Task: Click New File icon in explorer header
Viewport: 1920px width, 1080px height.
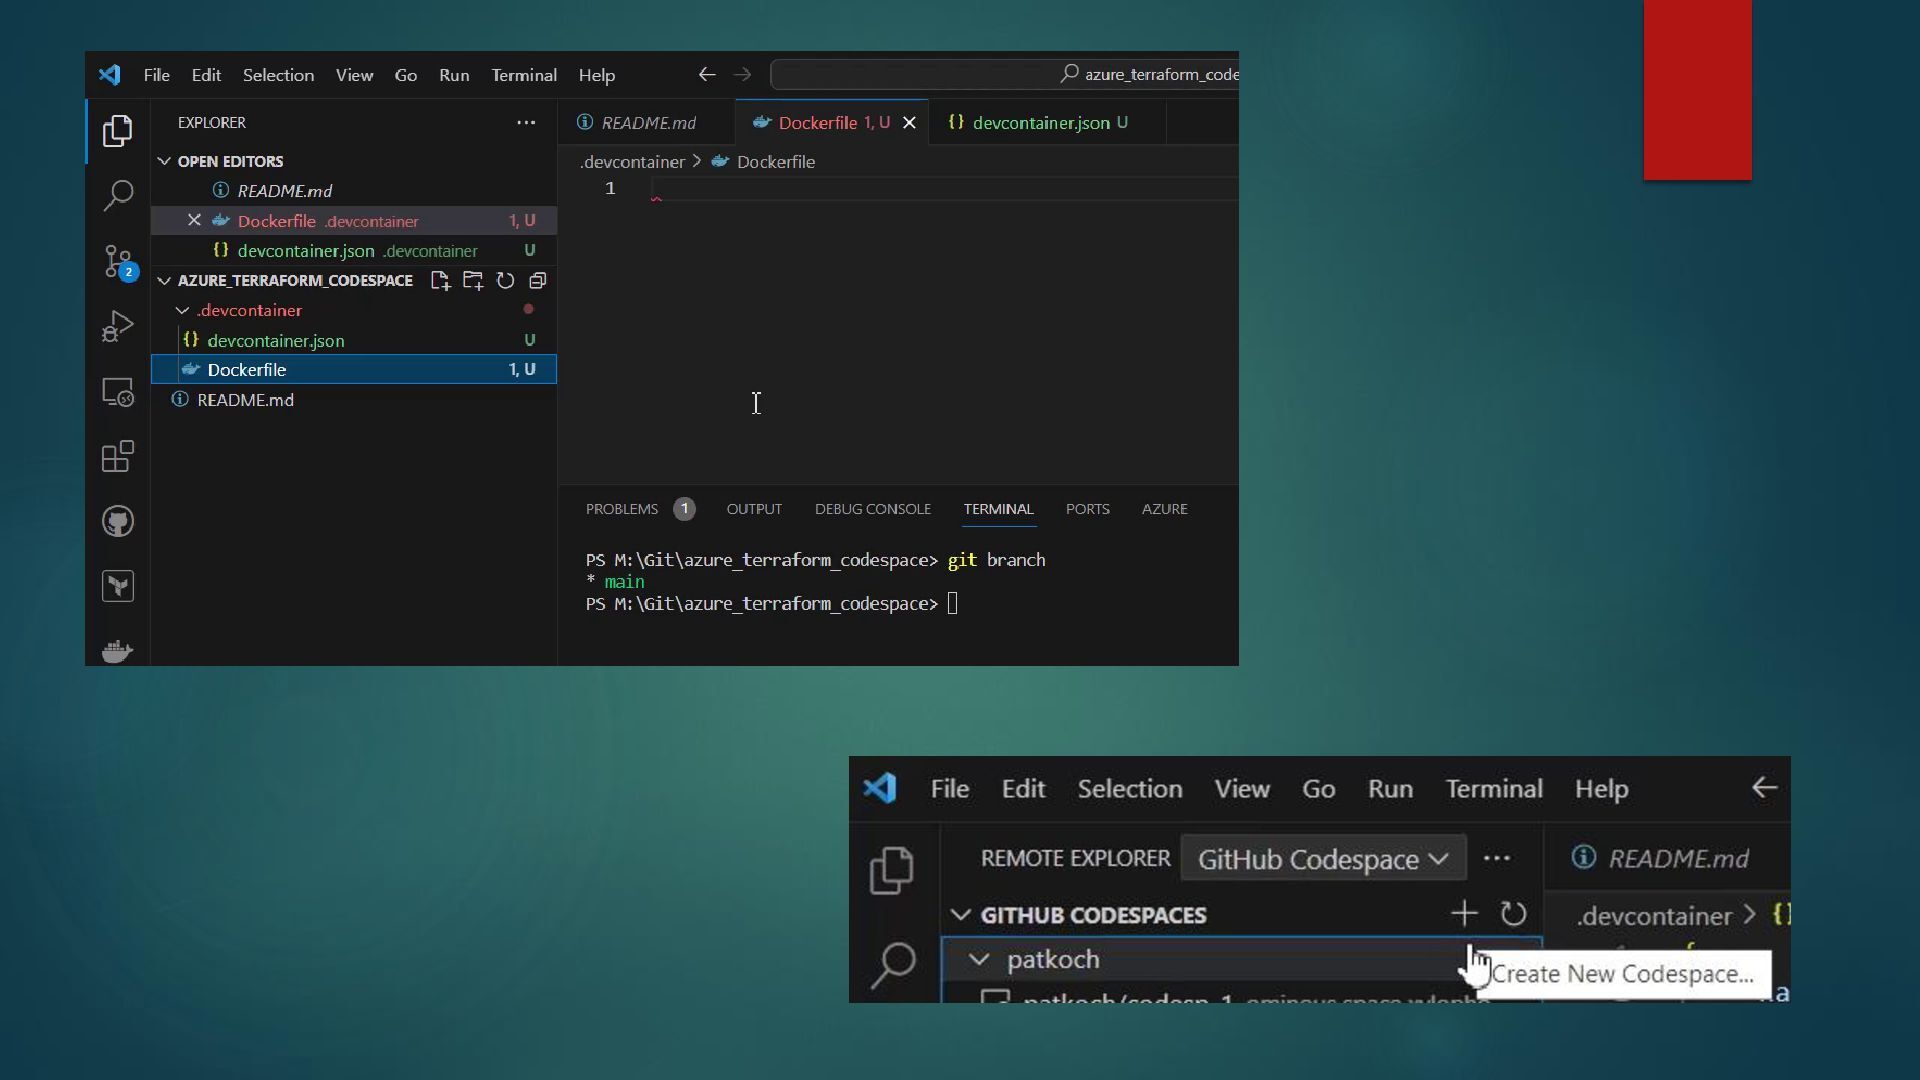Action: click(x=440, y=281)
